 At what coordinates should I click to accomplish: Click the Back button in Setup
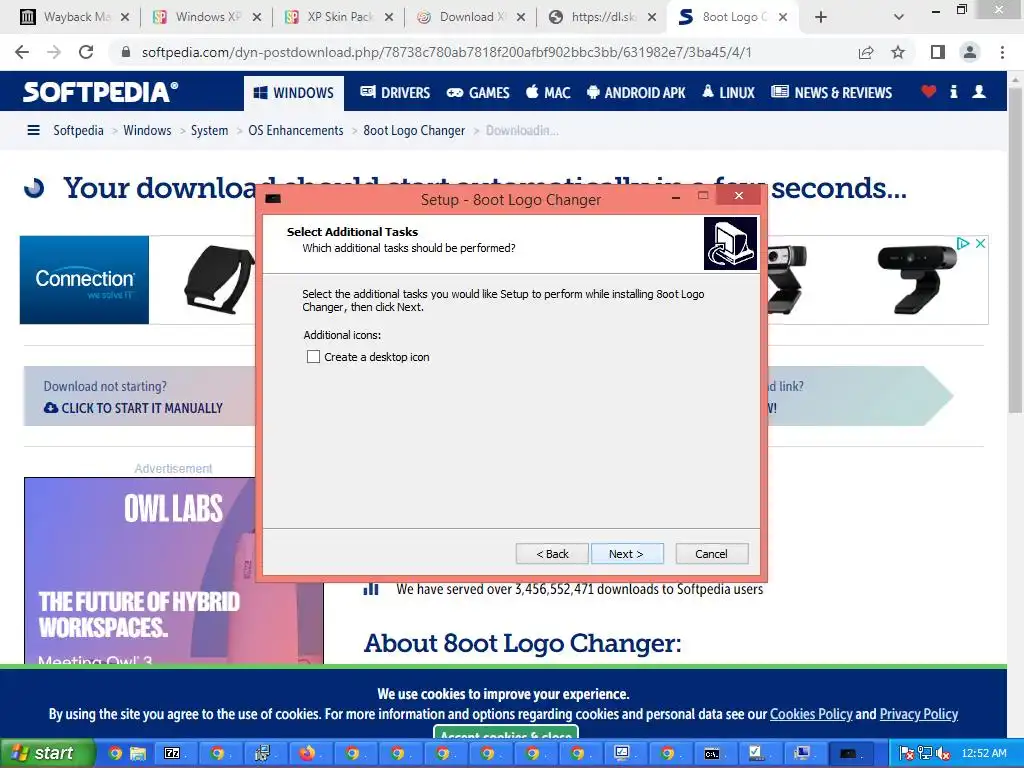(x=552, y=554)
